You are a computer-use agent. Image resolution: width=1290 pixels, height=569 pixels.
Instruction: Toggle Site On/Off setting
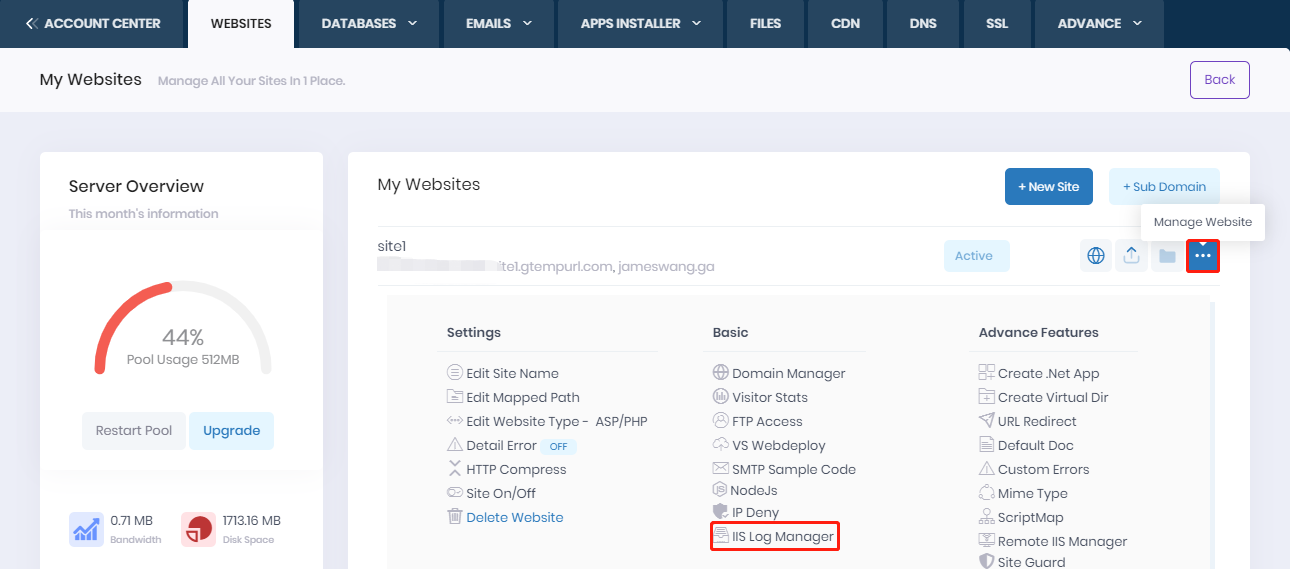[500, 493]
